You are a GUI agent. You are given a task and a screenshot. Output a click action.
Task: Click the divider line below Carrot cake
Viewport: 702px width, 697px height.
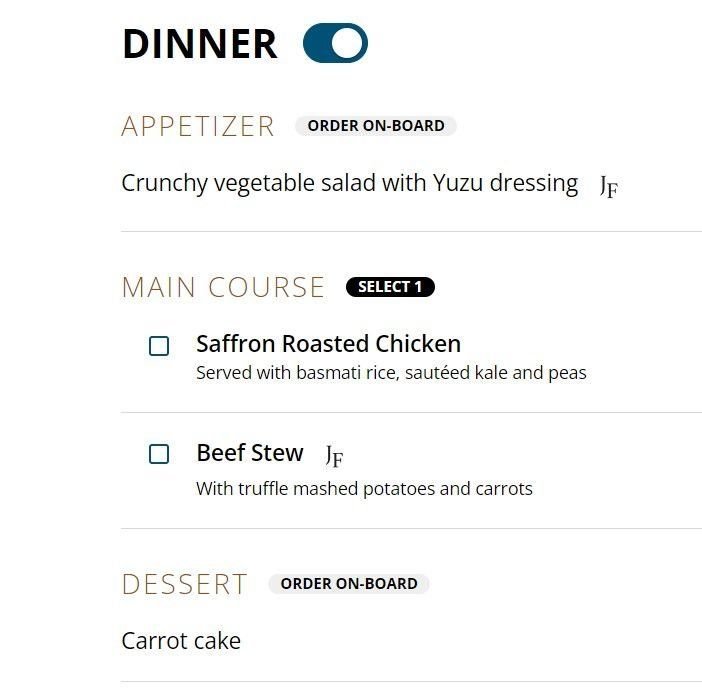pyautogui.click(x=411, y=682)
